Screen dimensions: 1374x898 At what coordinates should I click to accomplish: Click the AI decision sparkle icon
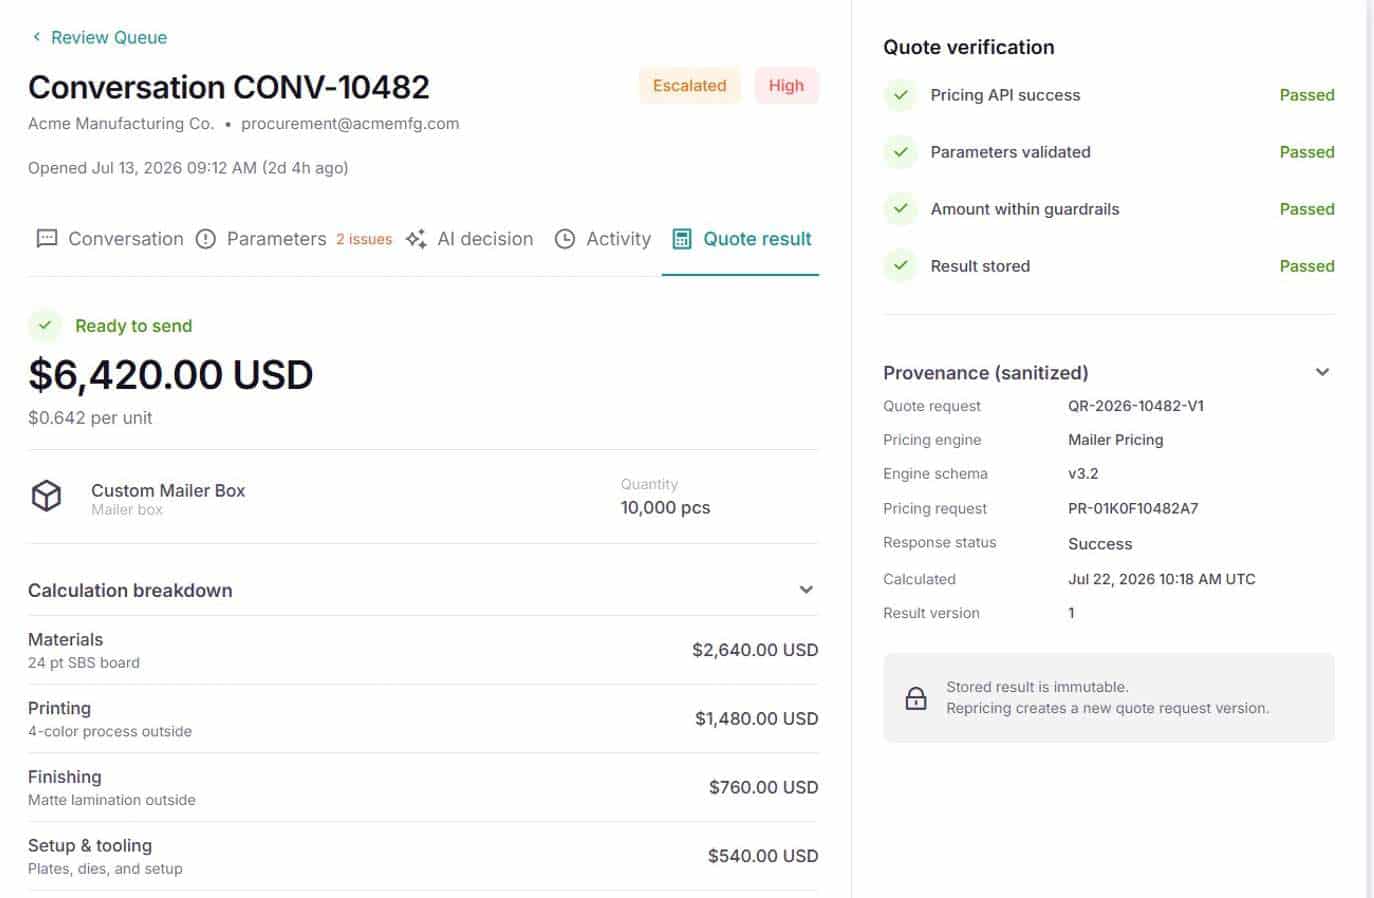[x=416, y=239]
